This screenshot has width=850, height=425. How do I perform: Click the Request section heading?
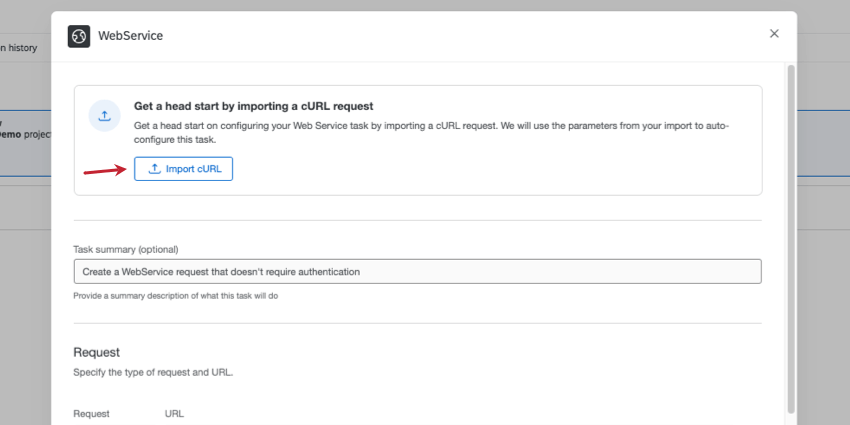(x=97, y=352)
